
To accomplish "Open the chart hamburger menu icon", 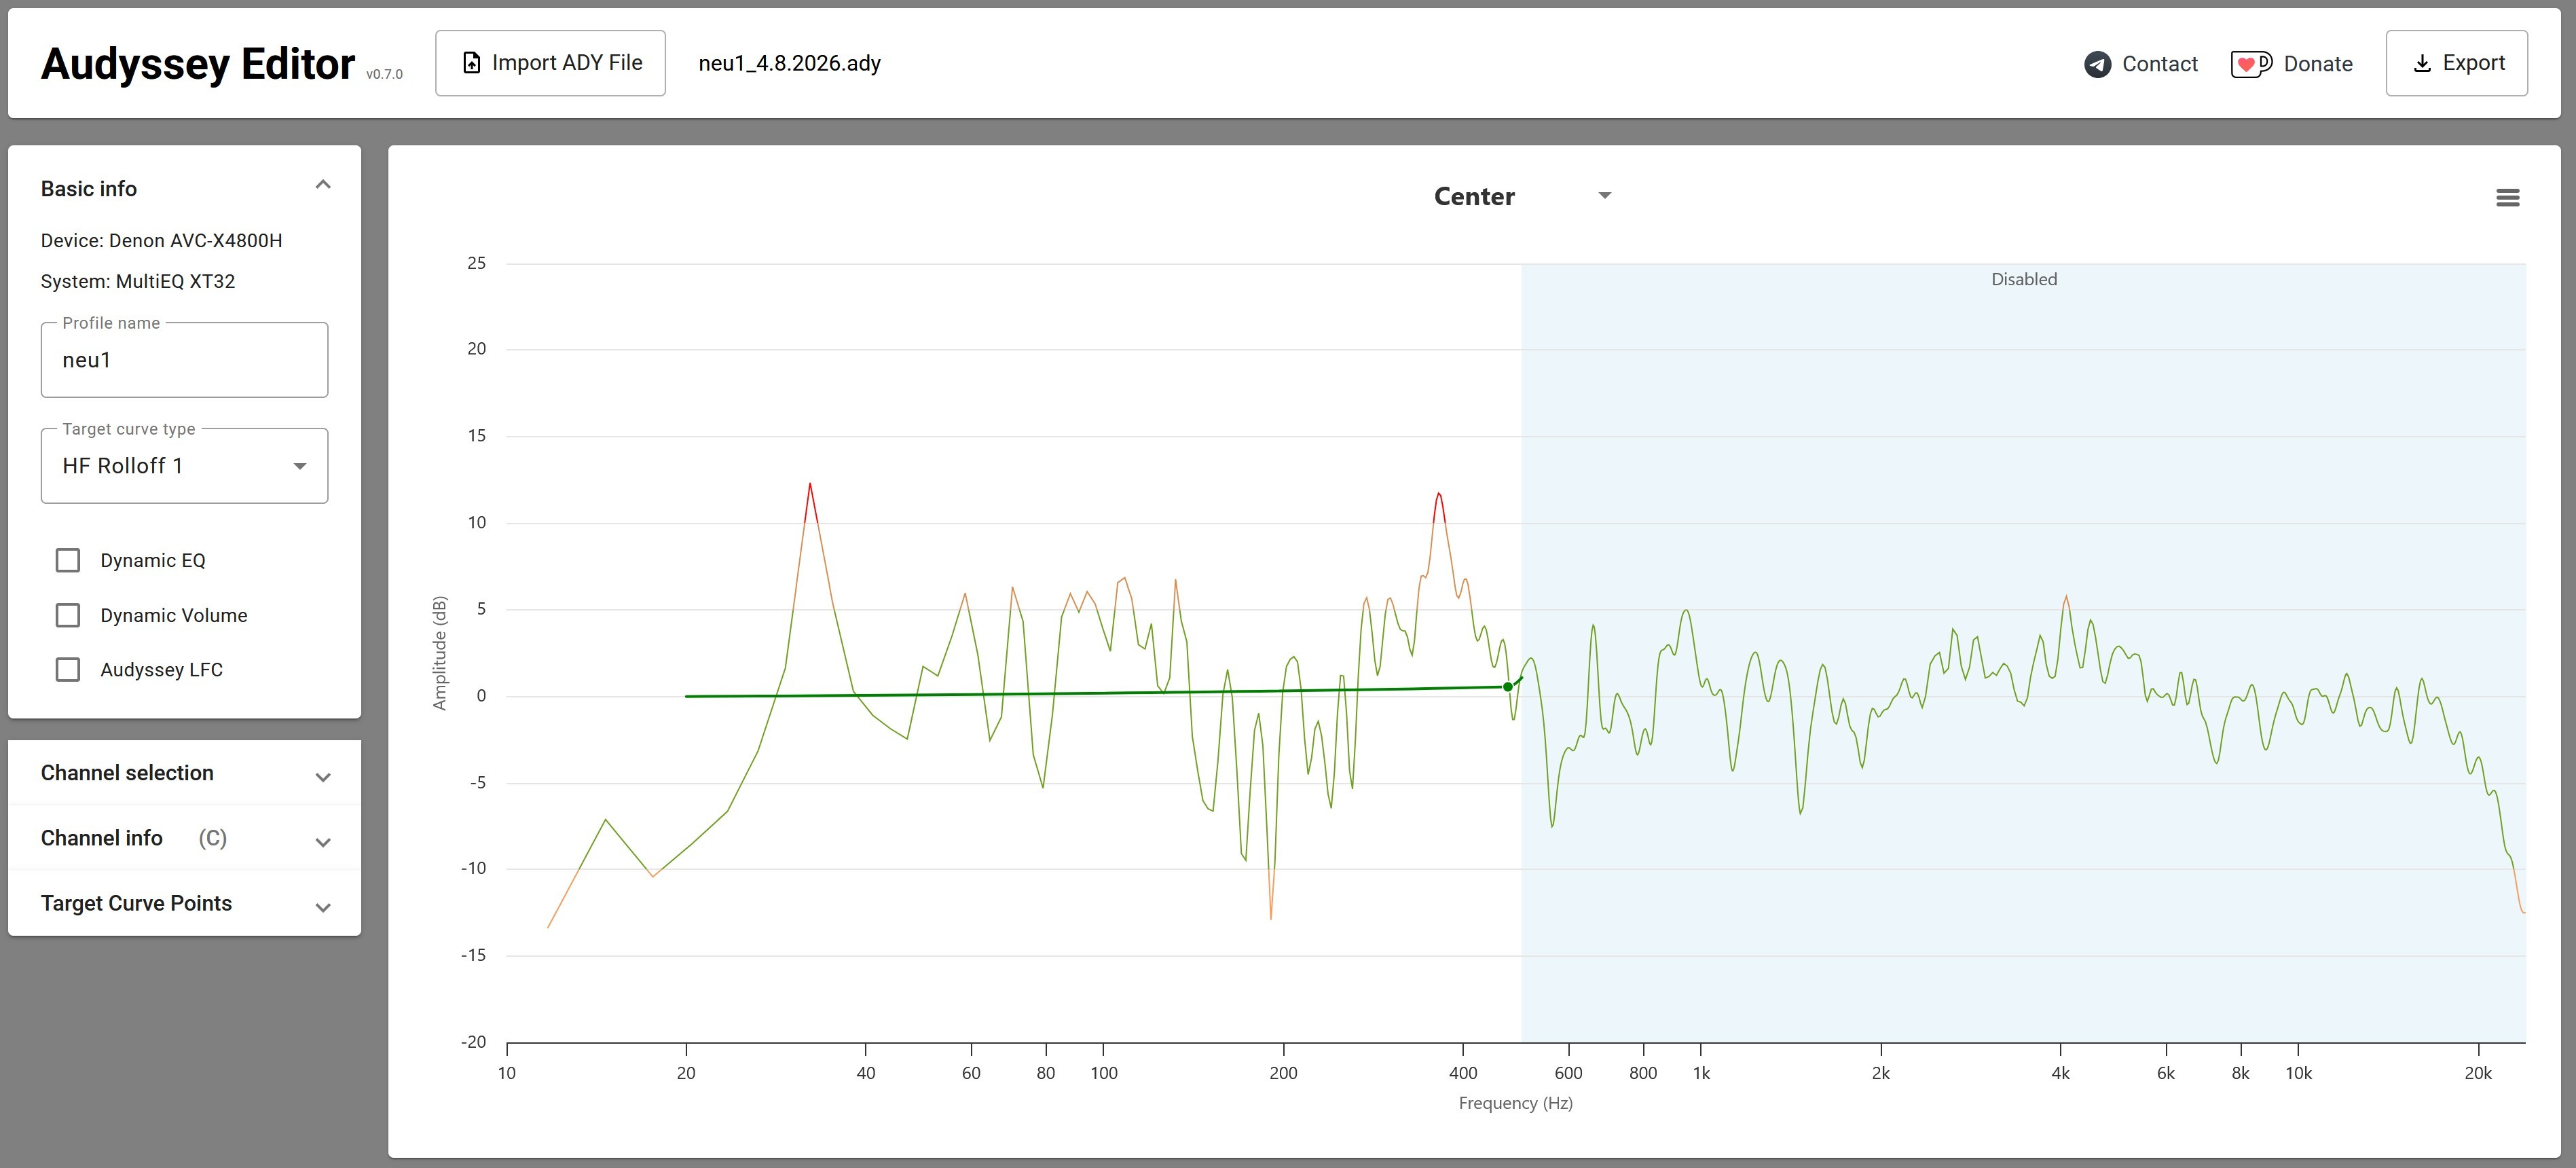I will point(2507,197).
